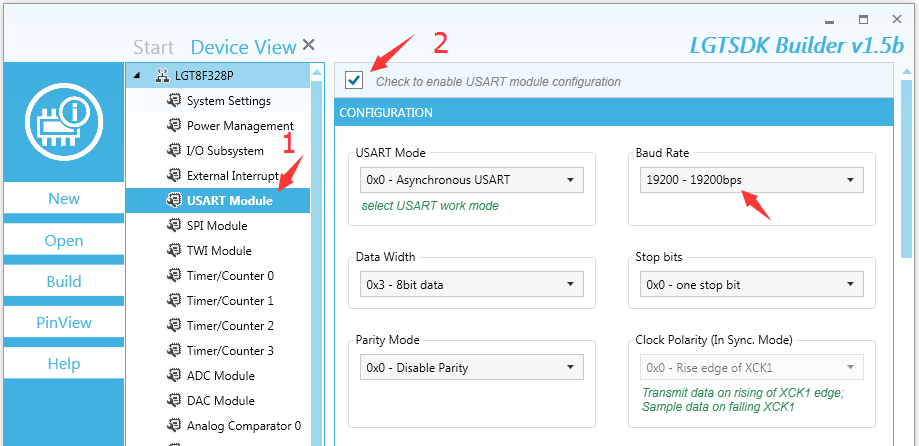Select ADC Module in the device tree

point(220,376)
